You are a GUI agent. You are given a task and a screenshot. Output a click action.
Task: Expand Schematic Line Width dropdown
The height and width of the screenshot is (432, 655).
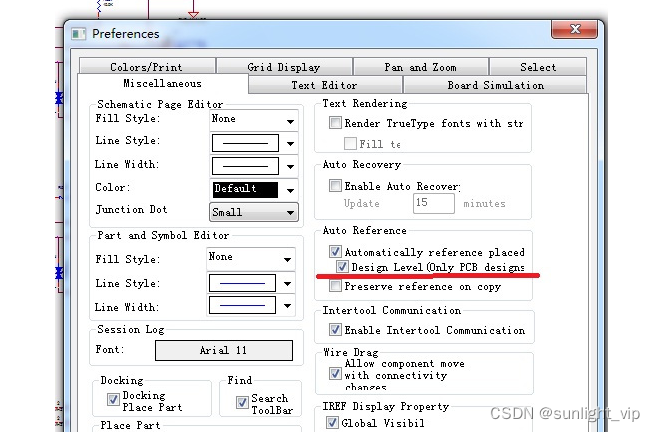291,167
